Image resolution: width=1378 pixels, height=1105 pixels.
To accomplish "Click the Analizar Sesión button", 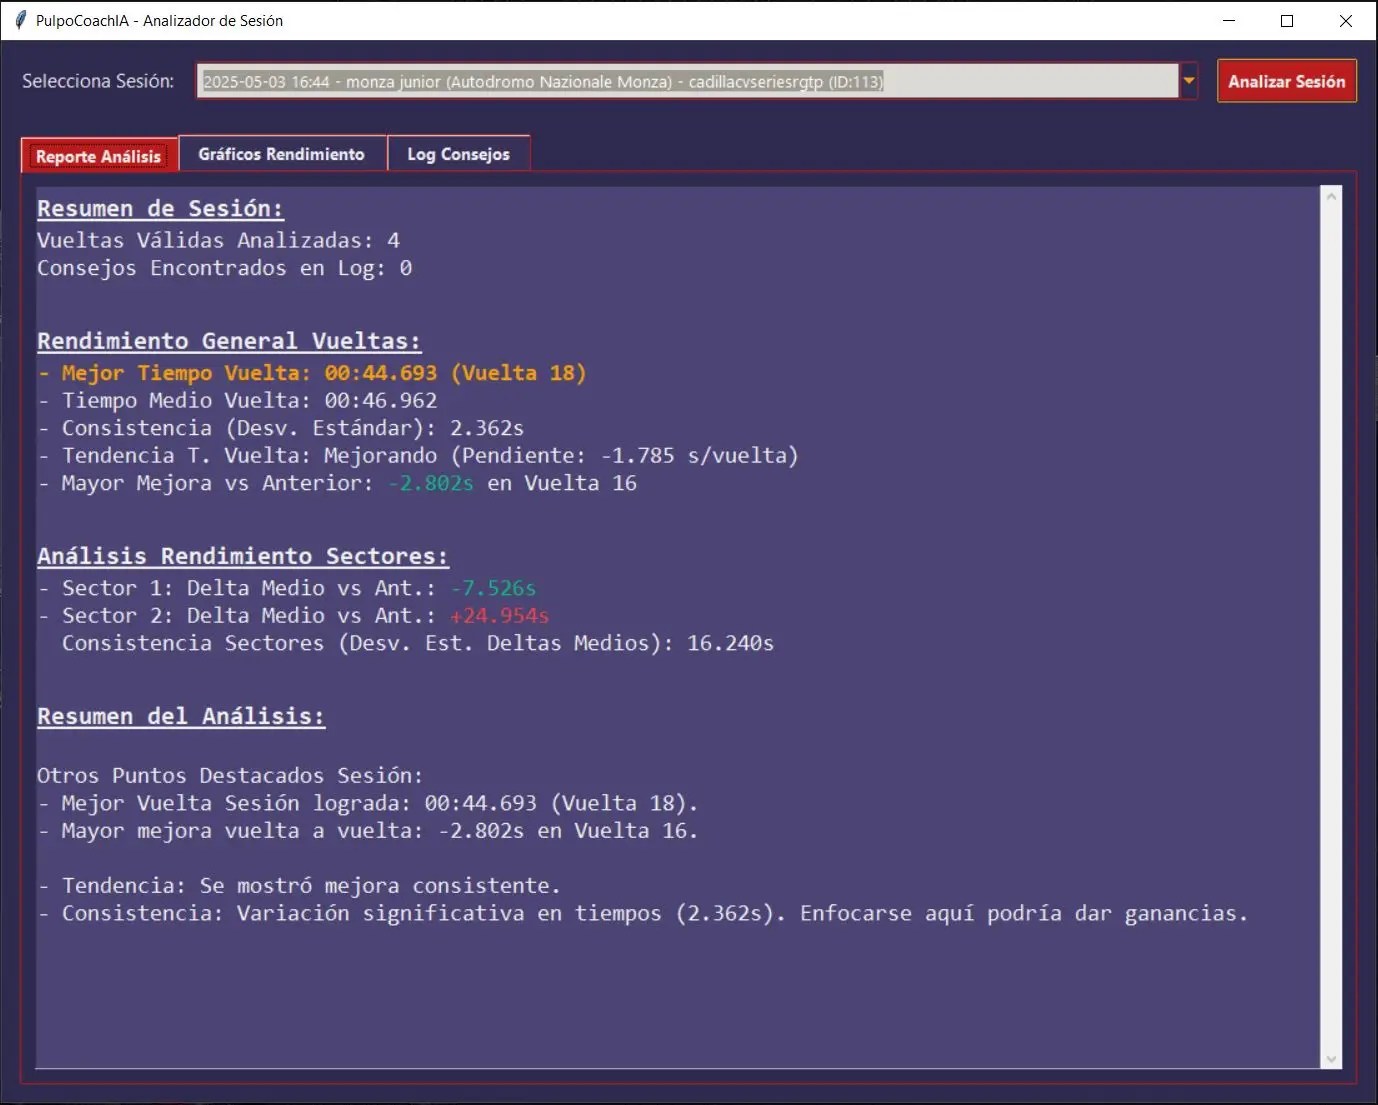I will coord(1286,81).
